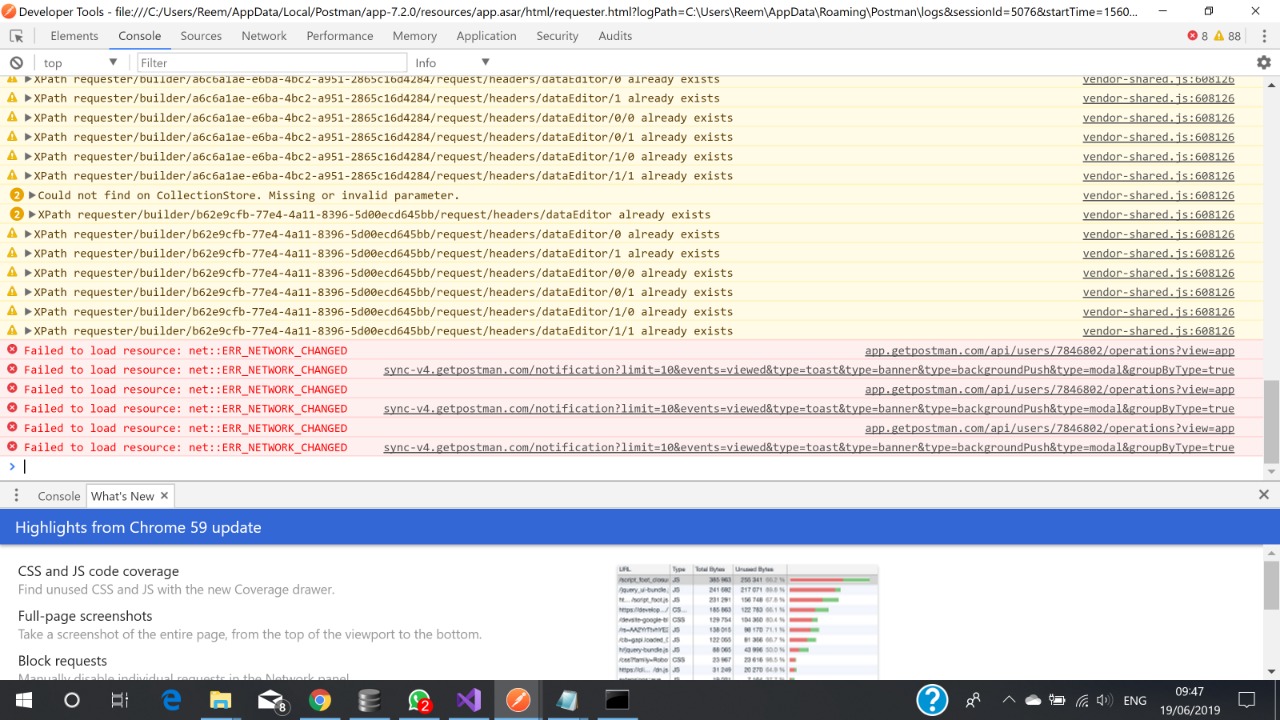Expand the 'Could not find on CollectionStore' warning
The image size is (1280, 720).
click(x=32, y=195)
